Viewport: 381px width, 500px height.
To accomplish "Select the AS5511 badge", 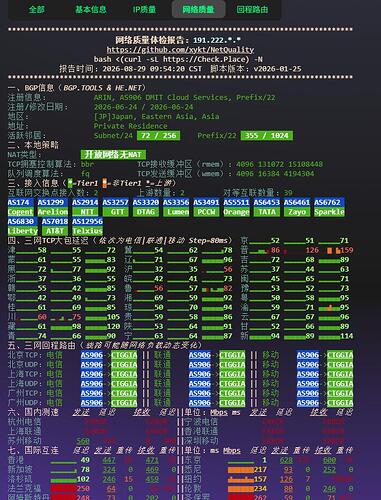I will pos(236,202).
